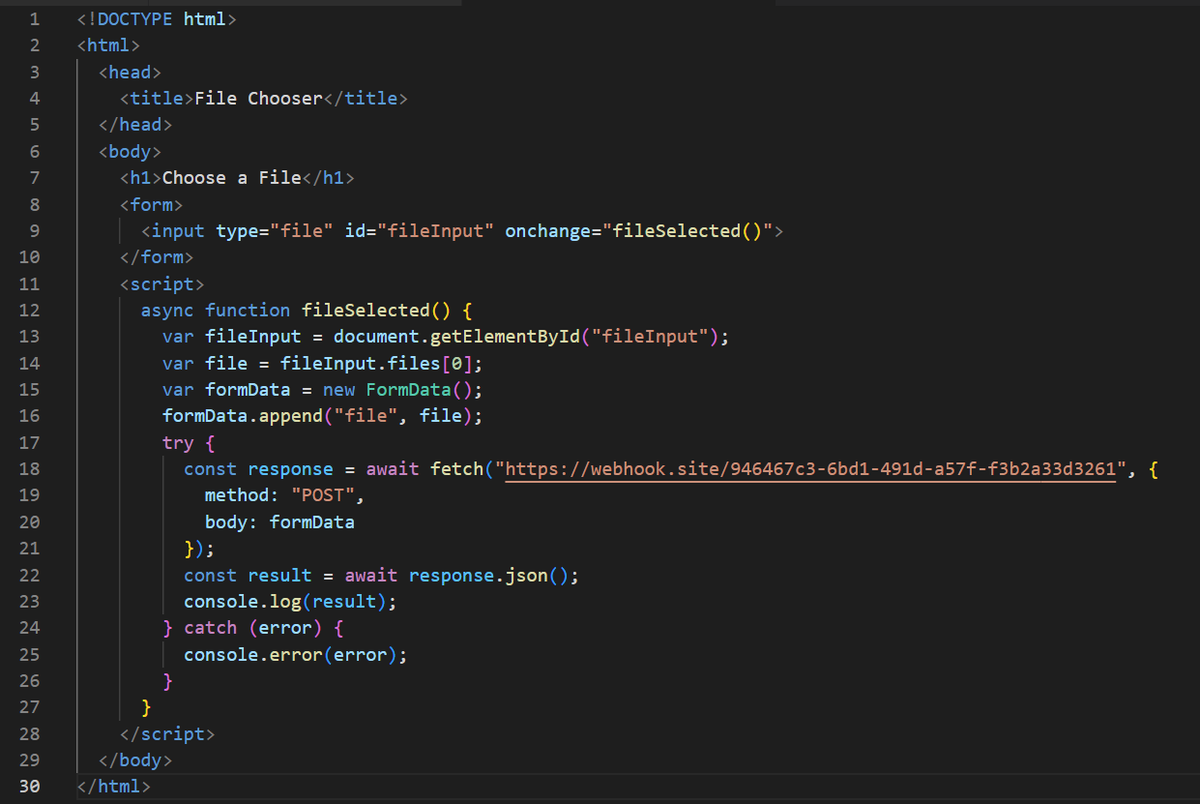The height and width of the screenshot is (804, 1200).
Task: Click the closing </head> tag
Action: click(x=135, y=125)
